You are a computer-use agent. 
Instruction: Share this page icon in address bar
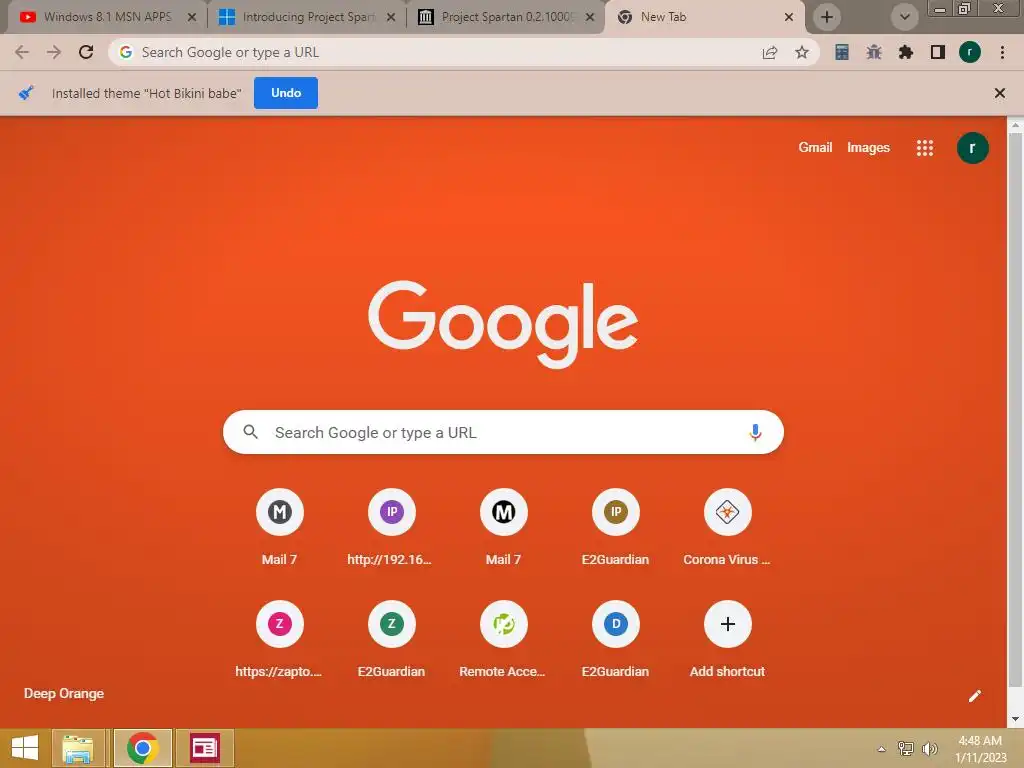click(770, 53)
